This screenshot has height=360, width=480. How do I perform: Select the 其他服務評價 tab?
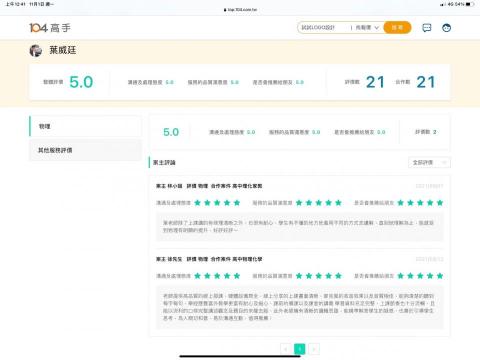[85, 150]
